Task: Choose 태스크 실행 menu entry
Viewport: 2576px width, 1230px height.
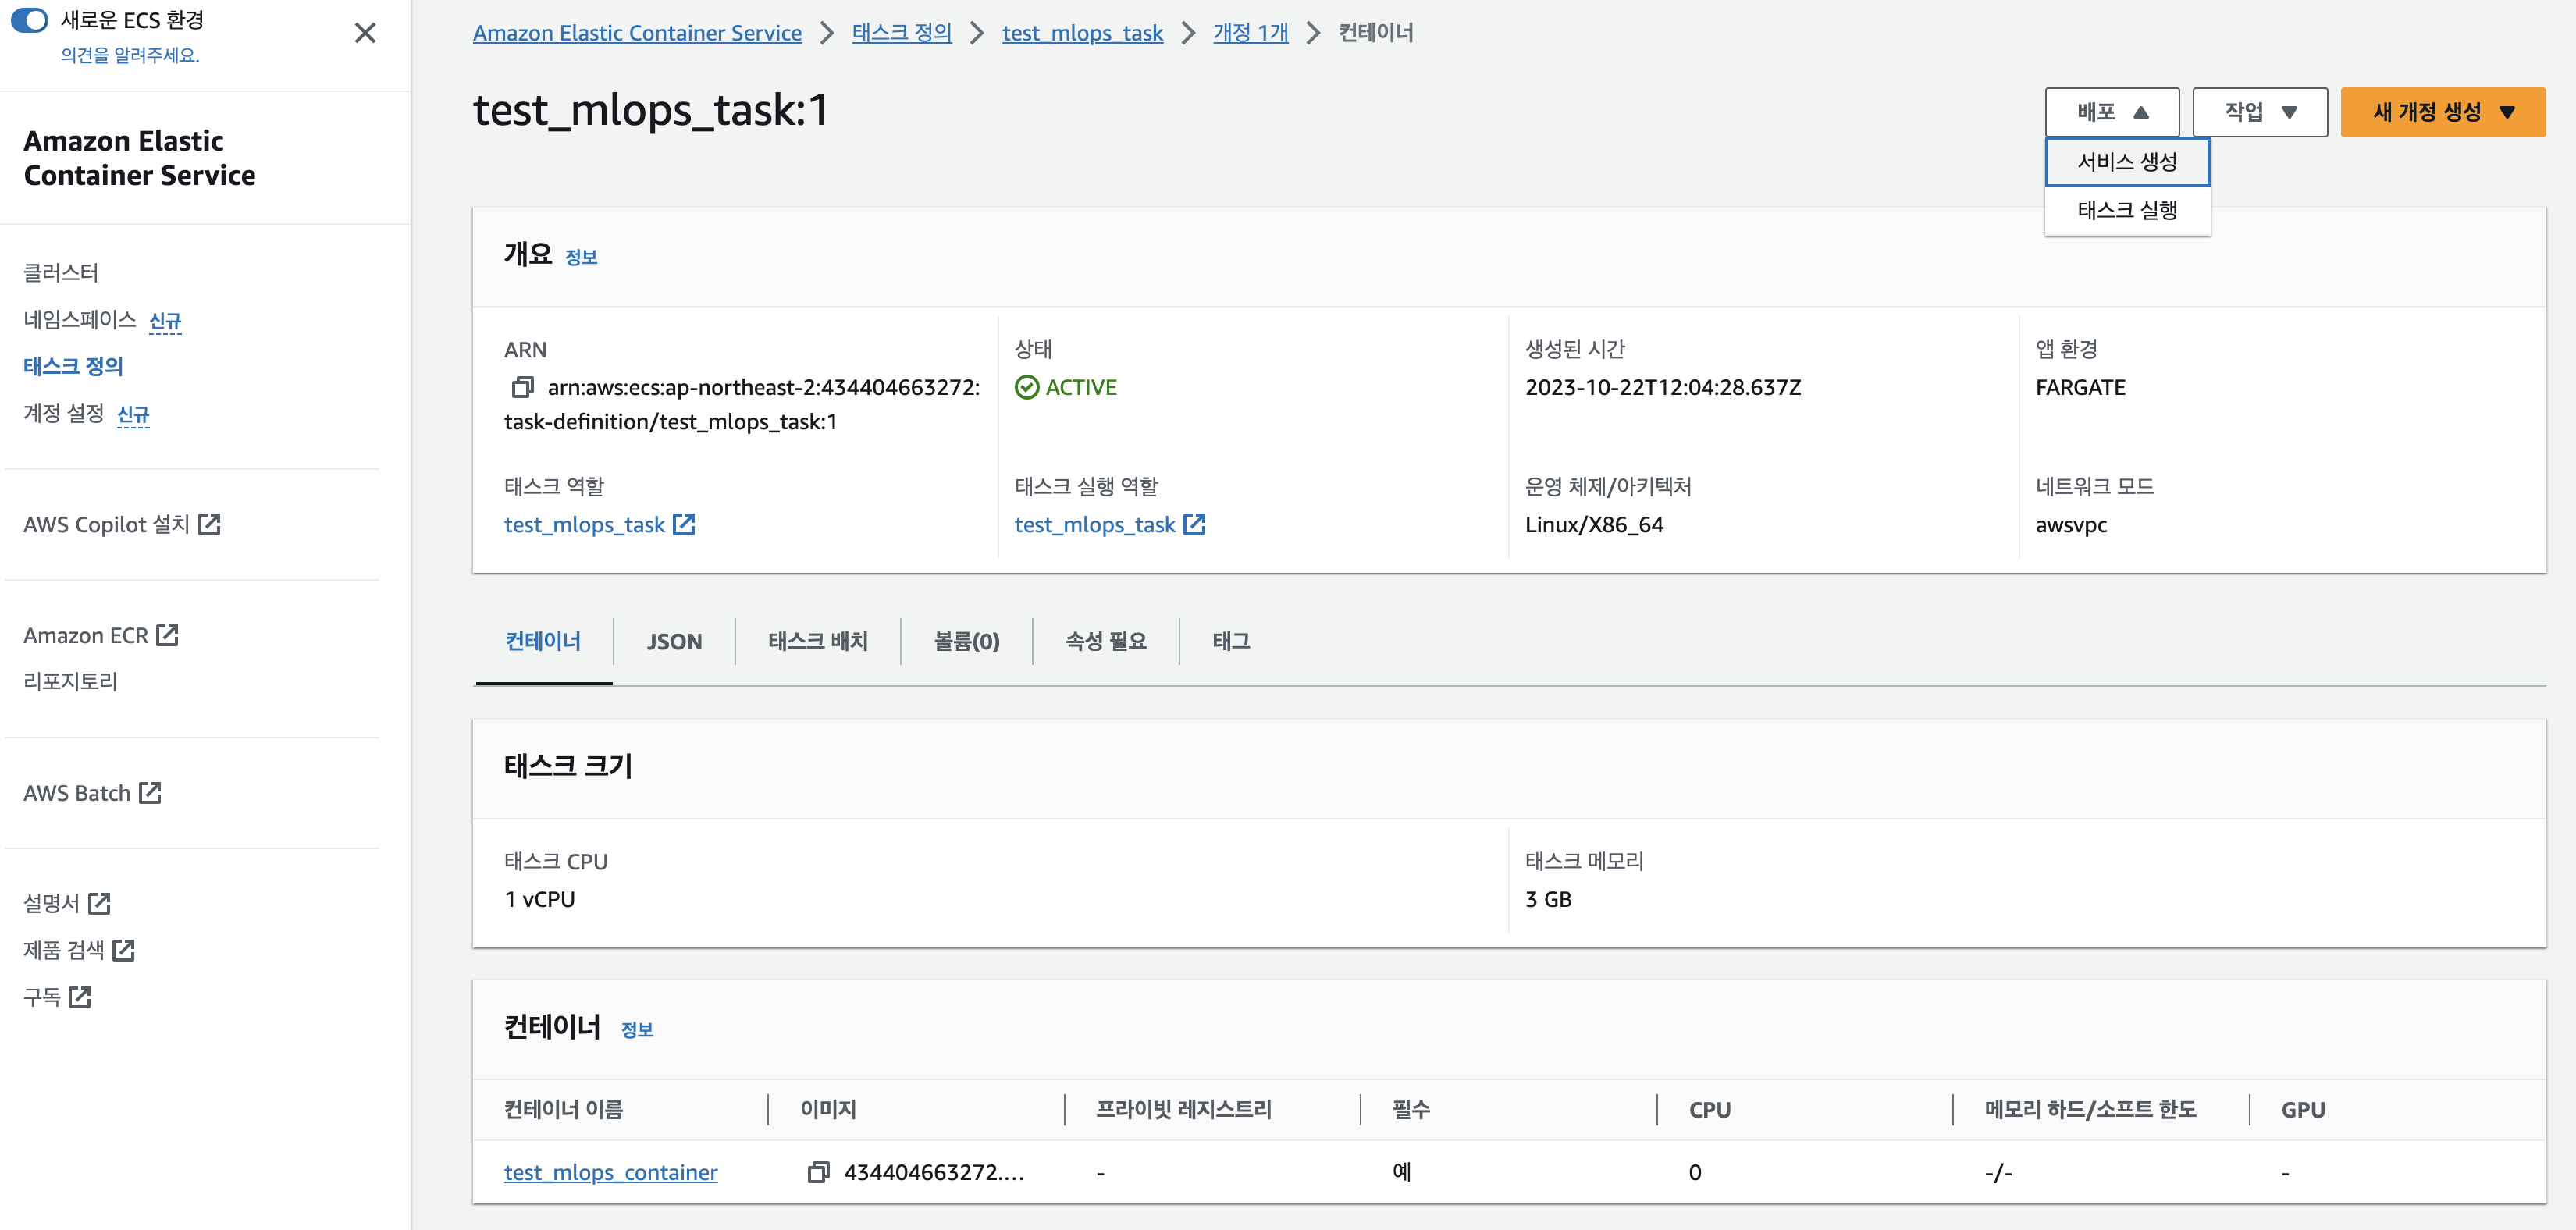Action: (2126, 210)
